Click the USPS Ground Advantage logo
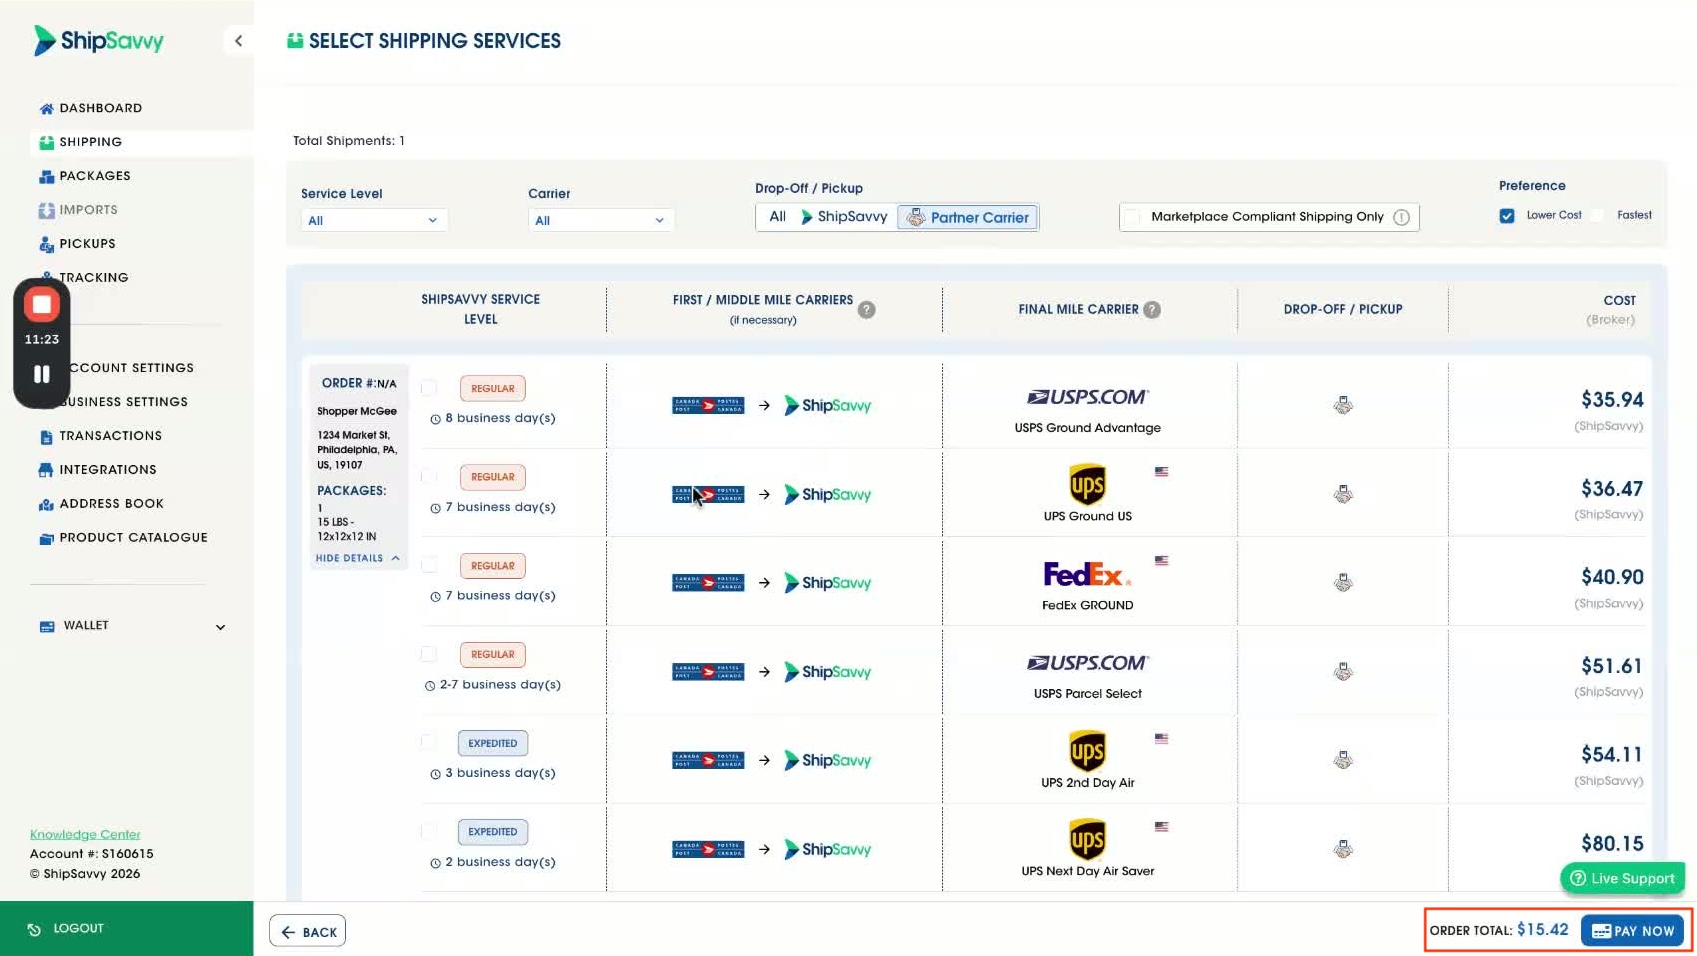Image resolution: width=1697 pixels, height=956 pixels. [x=1088, y=397]
